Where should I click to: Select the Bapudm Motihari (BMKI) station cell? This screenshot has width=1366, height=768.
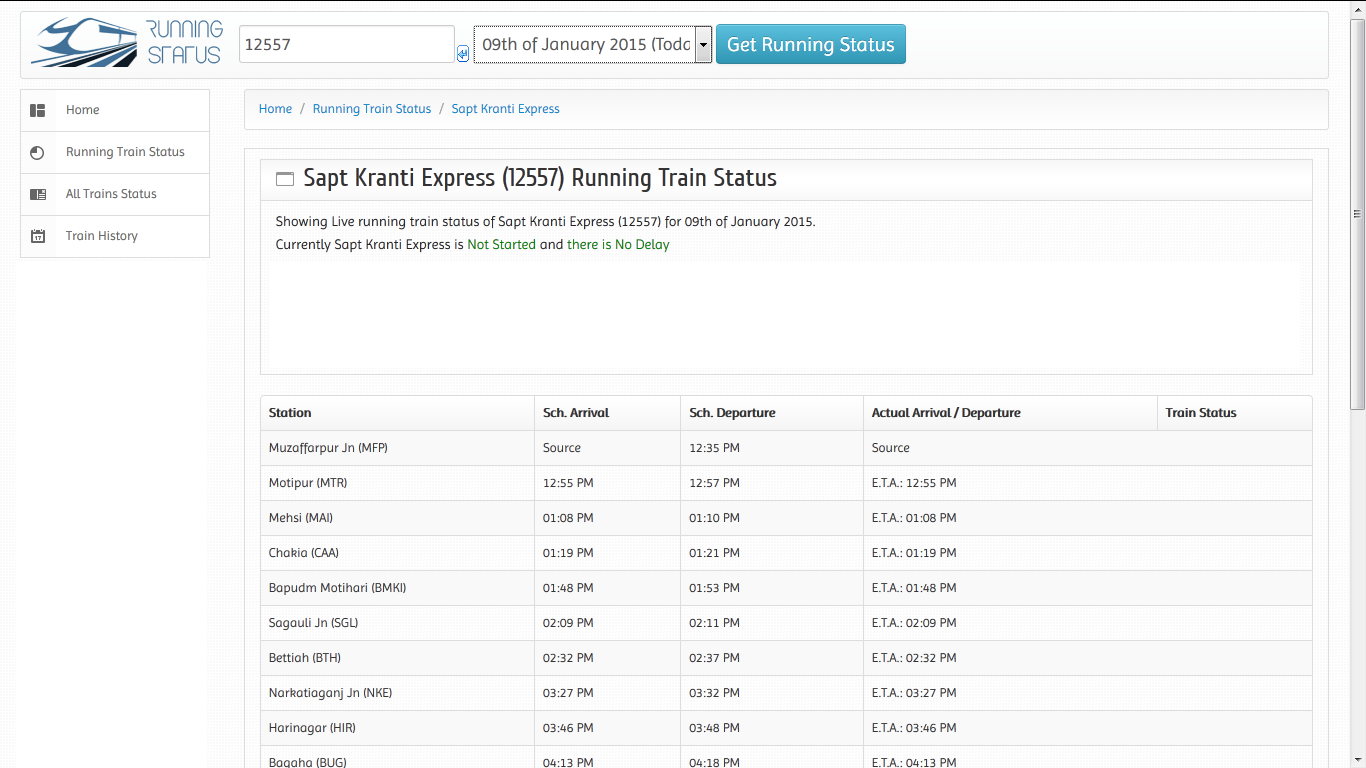[397, 588]
